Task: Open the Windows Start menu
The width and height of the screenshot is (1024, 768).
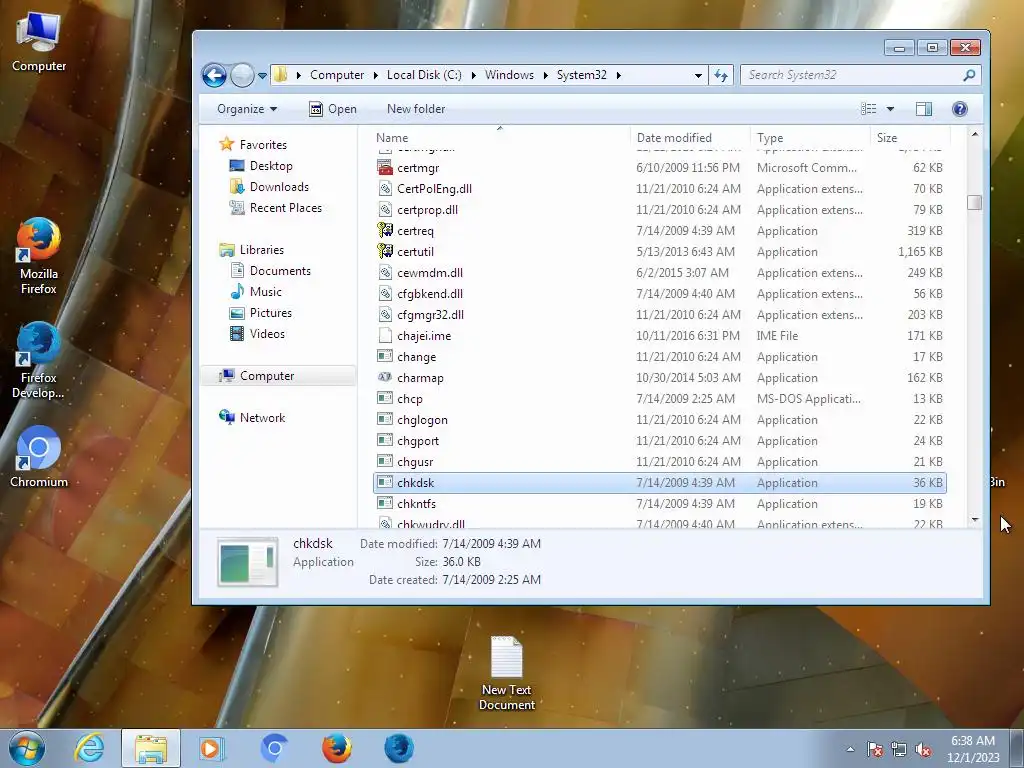Action: [x=27, y=748]
